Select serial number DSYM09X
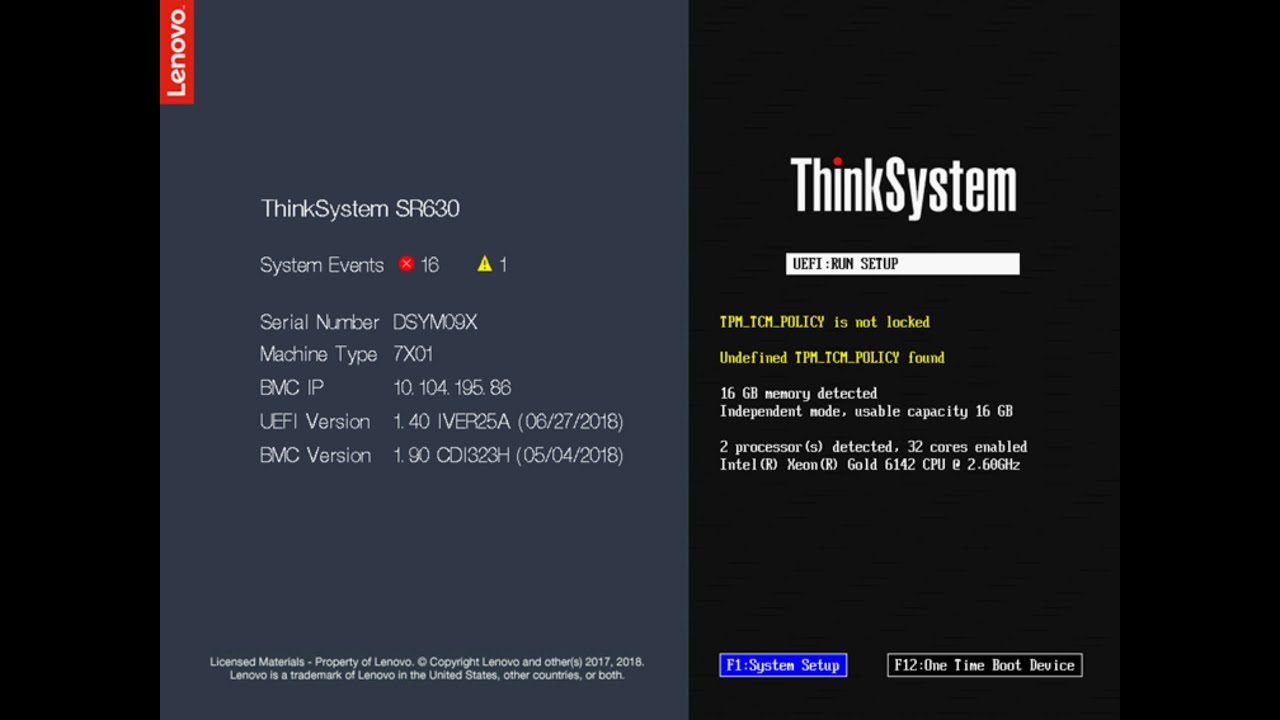This screenshot has height=720, width=1280. click(x=435, y=322)
